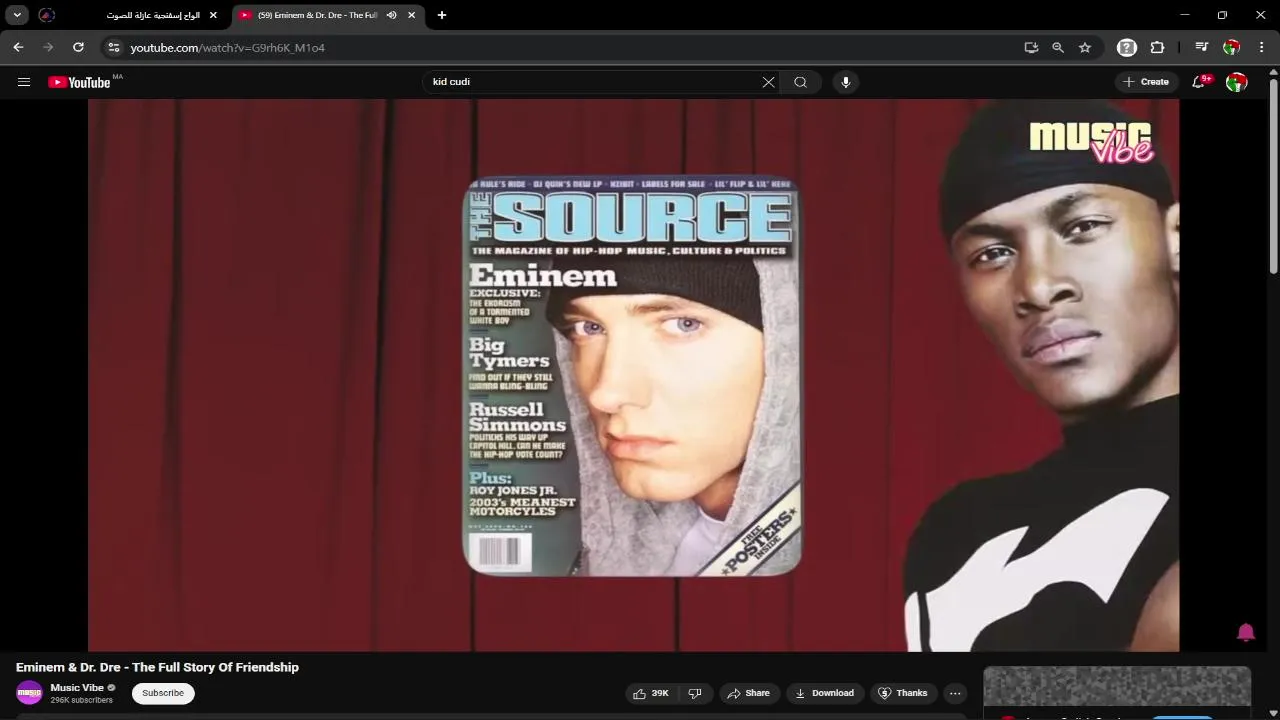1280x720 pixels.
Task: Click the video title text
Action: click(157, 667)
